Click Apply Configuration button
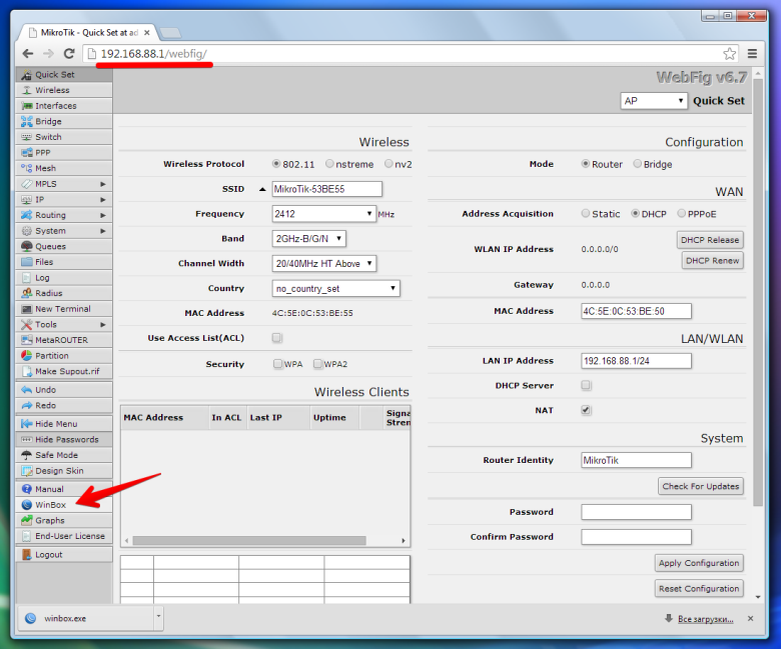Screen dimensions: 781x649 click(699, 563)
